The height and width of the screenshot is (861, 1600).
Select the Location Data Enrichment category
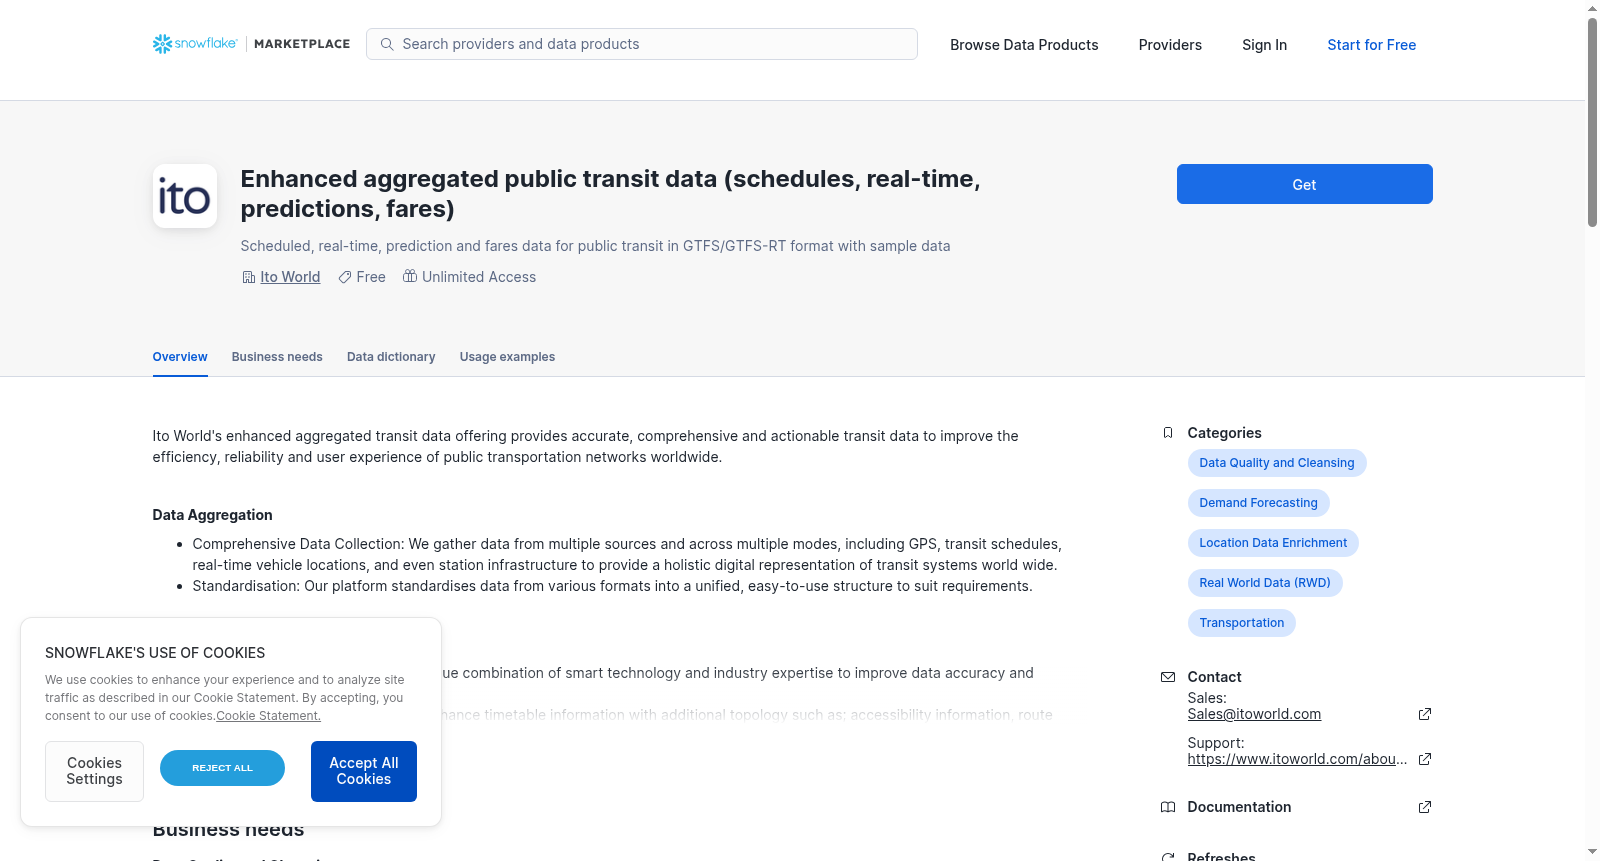1272,543
